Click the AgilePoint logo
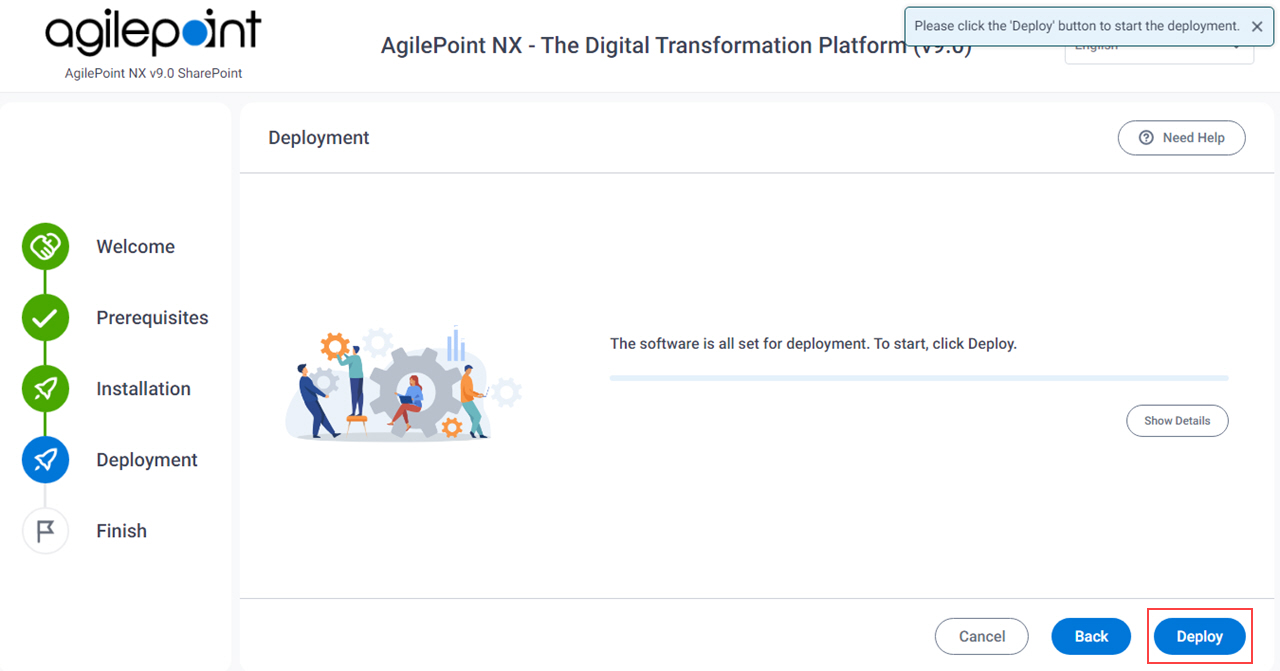 pyautogui.click(x=153, y=32)
